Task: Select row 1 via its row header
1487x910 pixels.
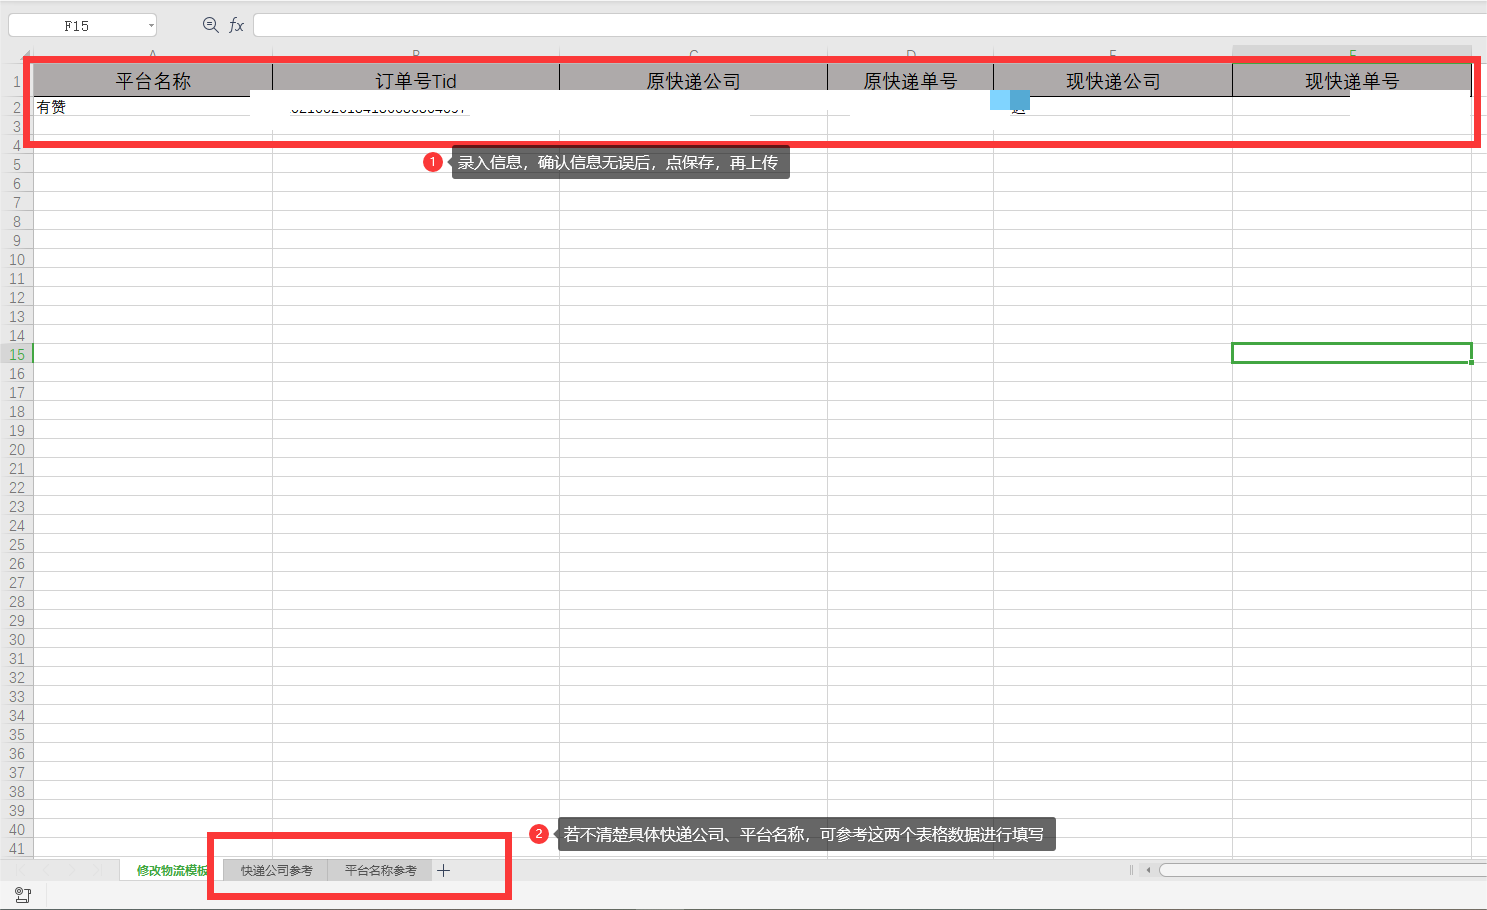Action: tap(17, 82)
